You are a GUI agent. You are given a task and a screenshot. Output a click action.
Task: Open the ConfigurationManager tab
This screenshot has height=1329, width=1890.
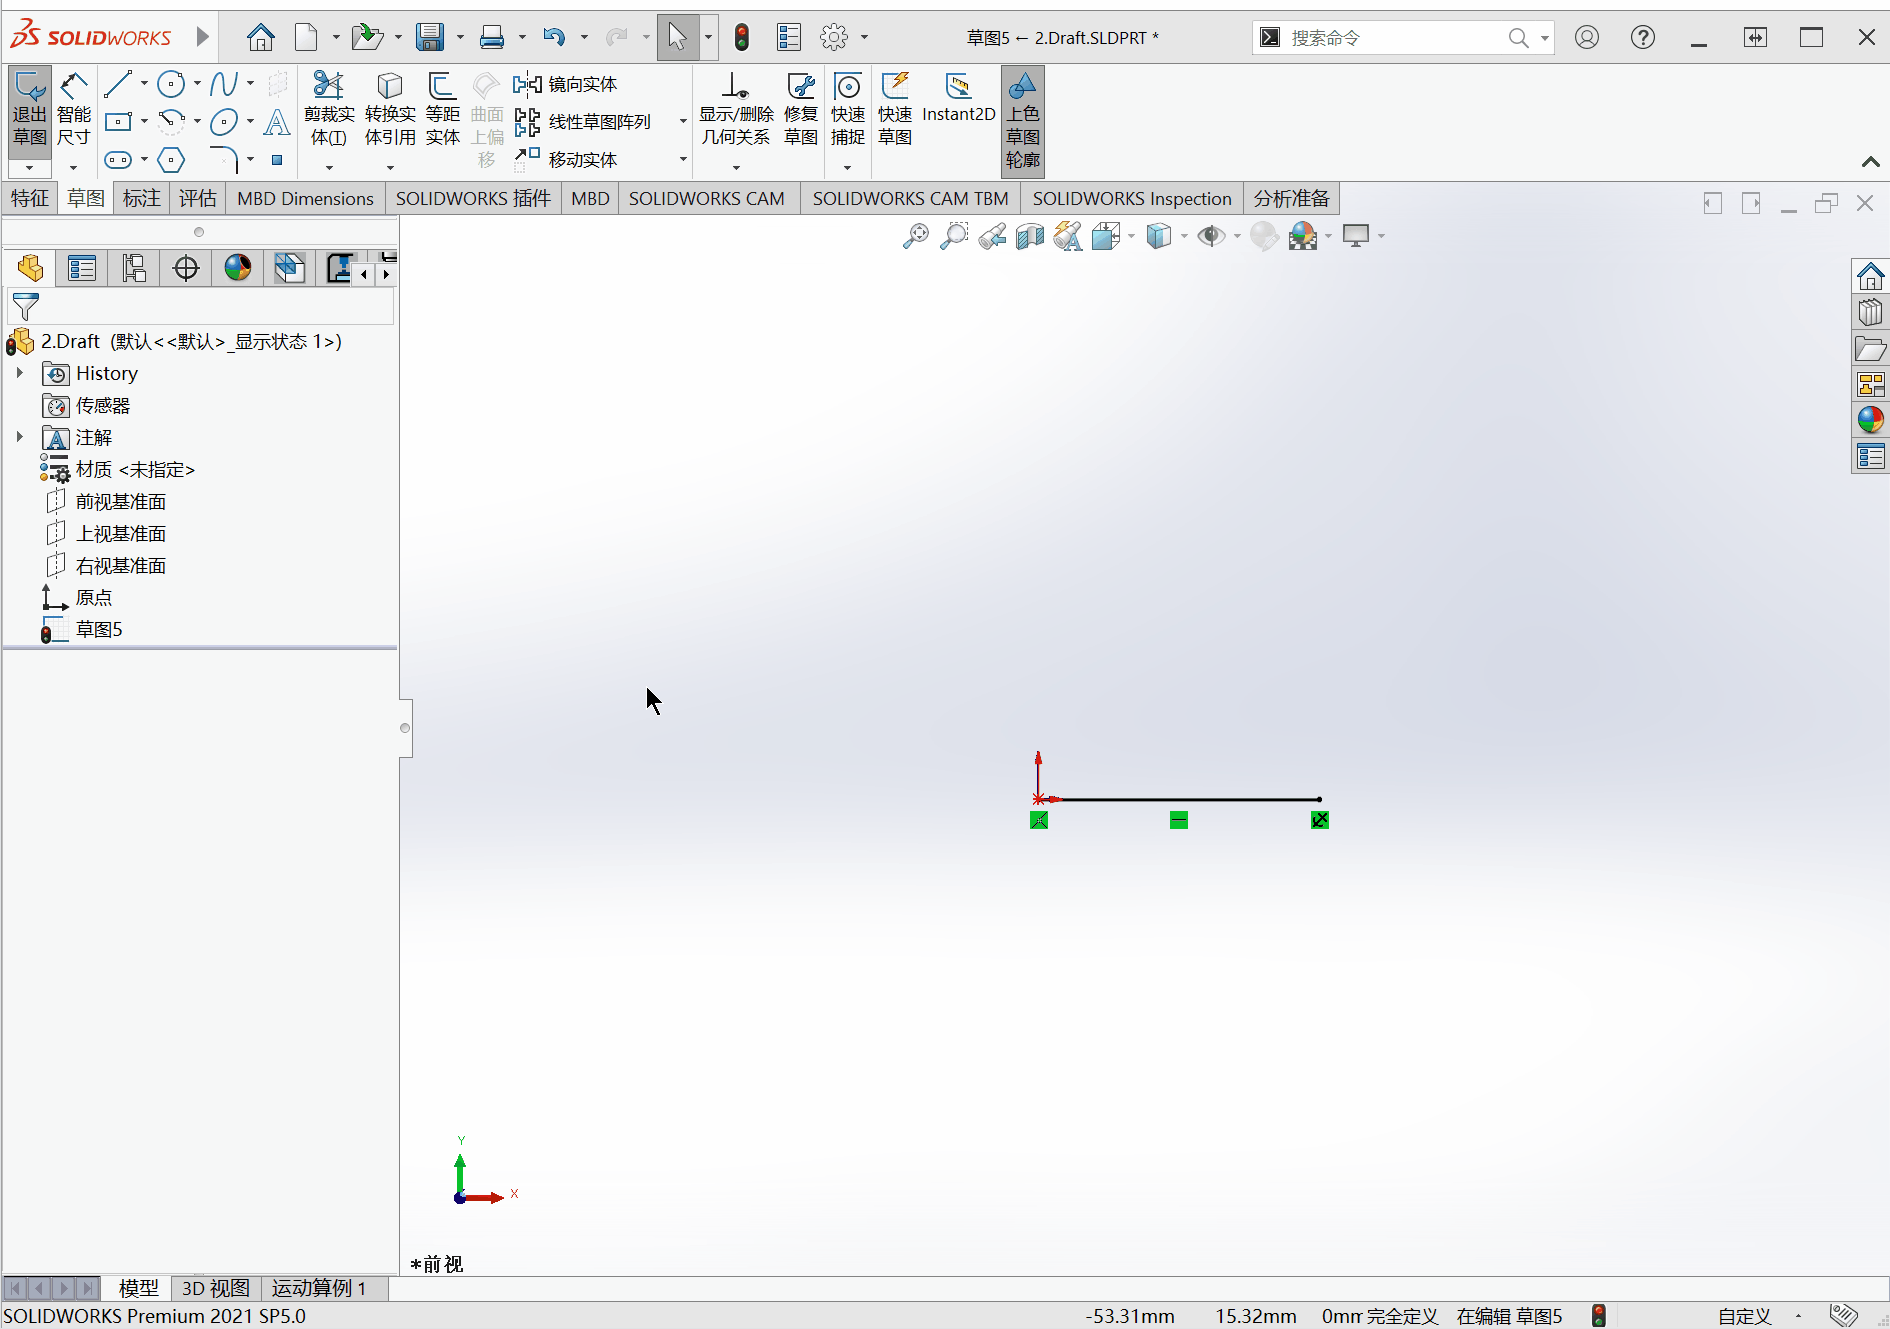134,268
